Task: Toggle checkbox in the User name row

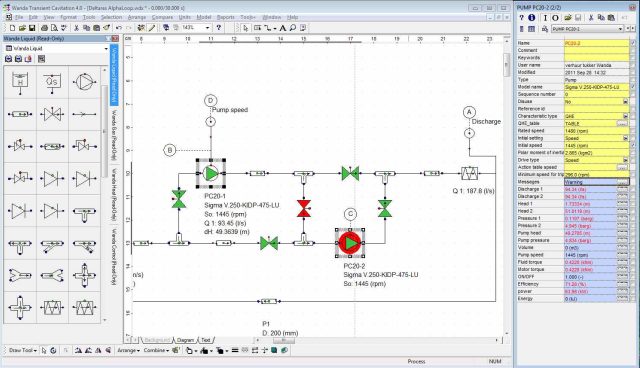Action: point(633,65)
